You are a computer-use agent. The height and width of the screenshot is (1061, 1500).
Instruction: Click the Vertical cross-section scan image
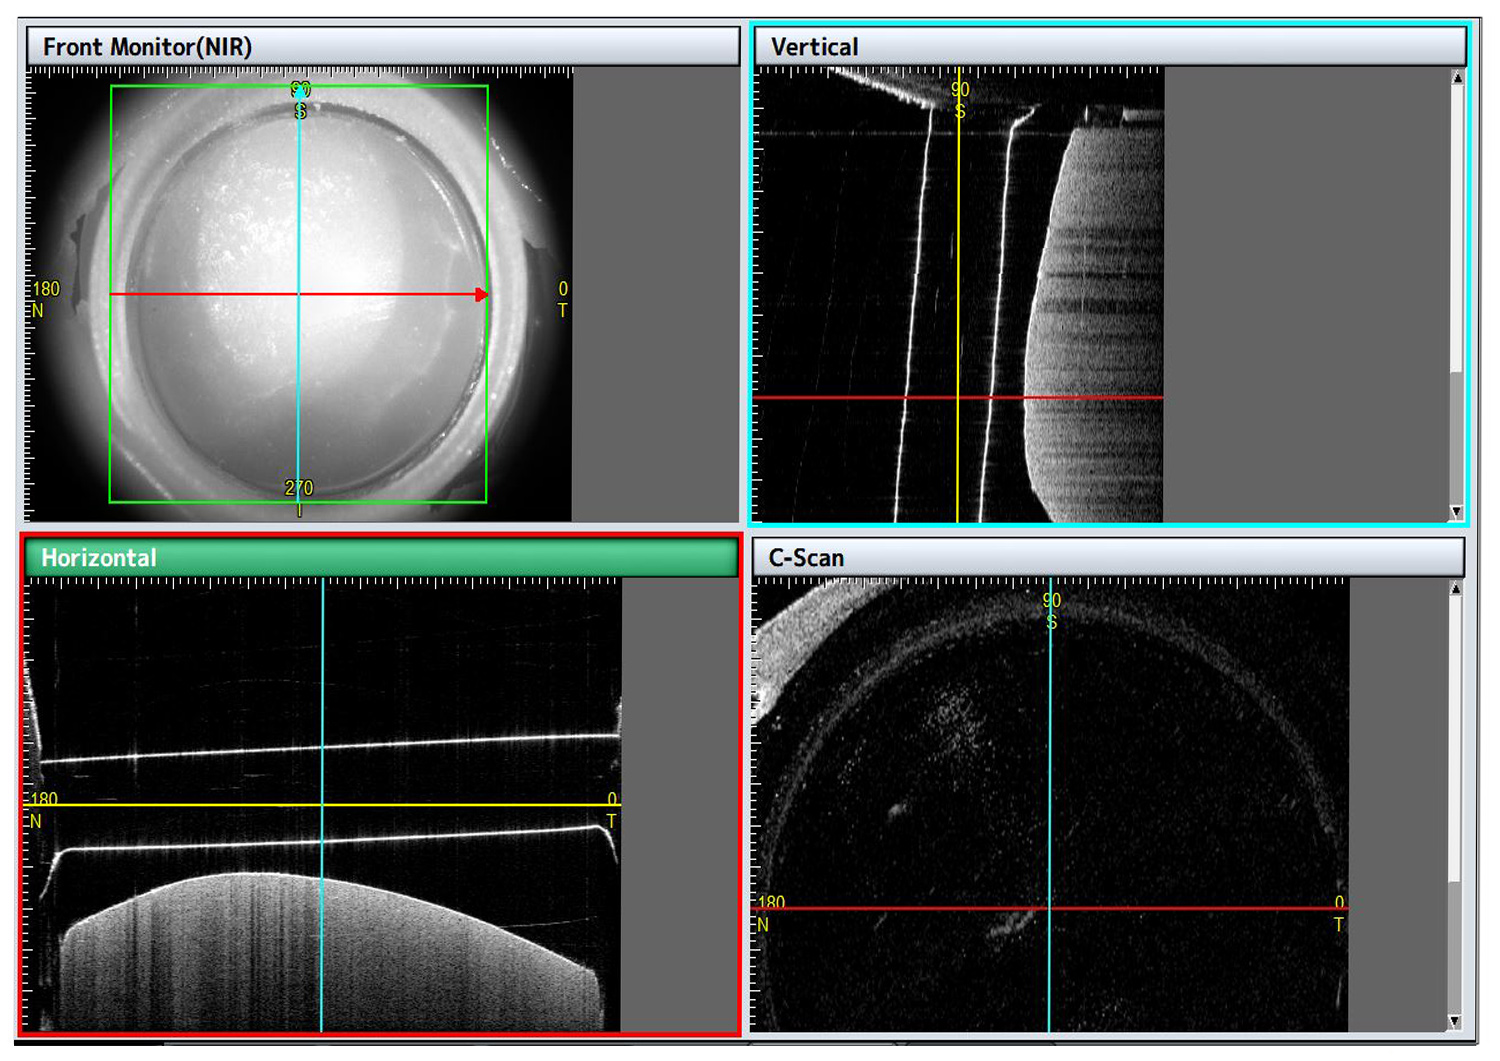pyautogui.click(x=959, y=295)
